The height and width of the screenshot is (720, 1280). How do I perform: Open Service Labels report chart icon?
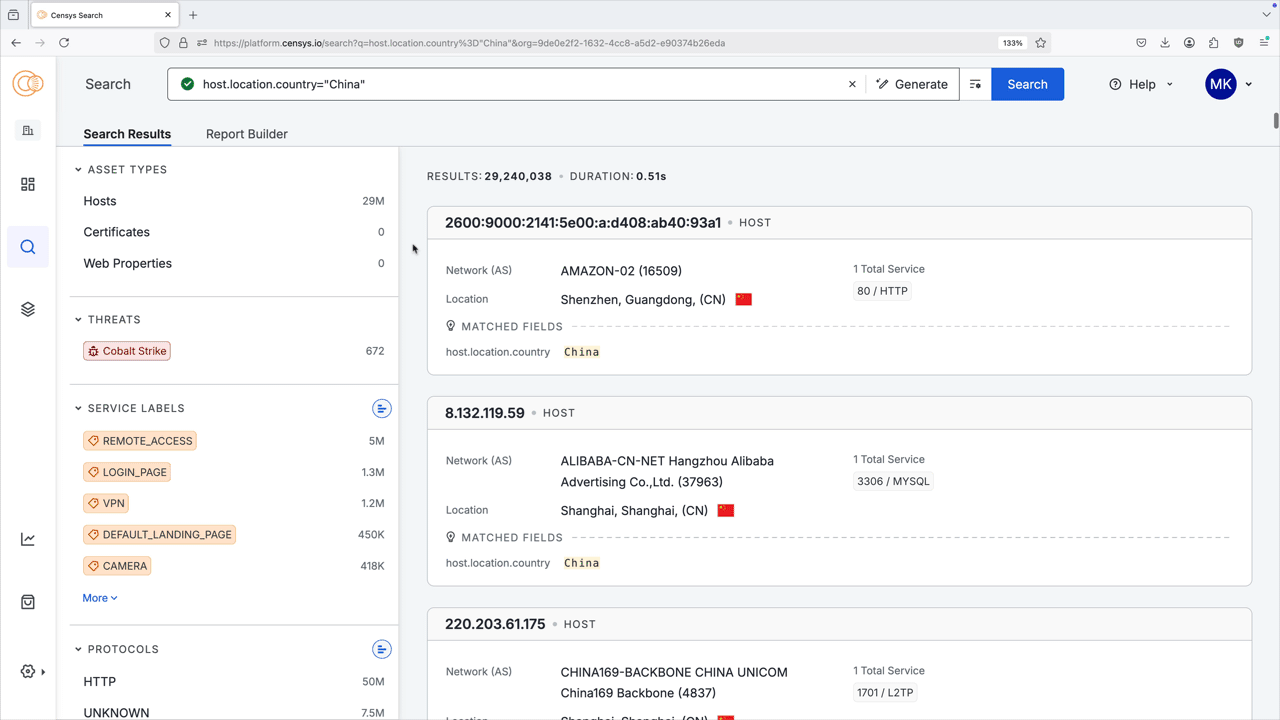point(382,408)
